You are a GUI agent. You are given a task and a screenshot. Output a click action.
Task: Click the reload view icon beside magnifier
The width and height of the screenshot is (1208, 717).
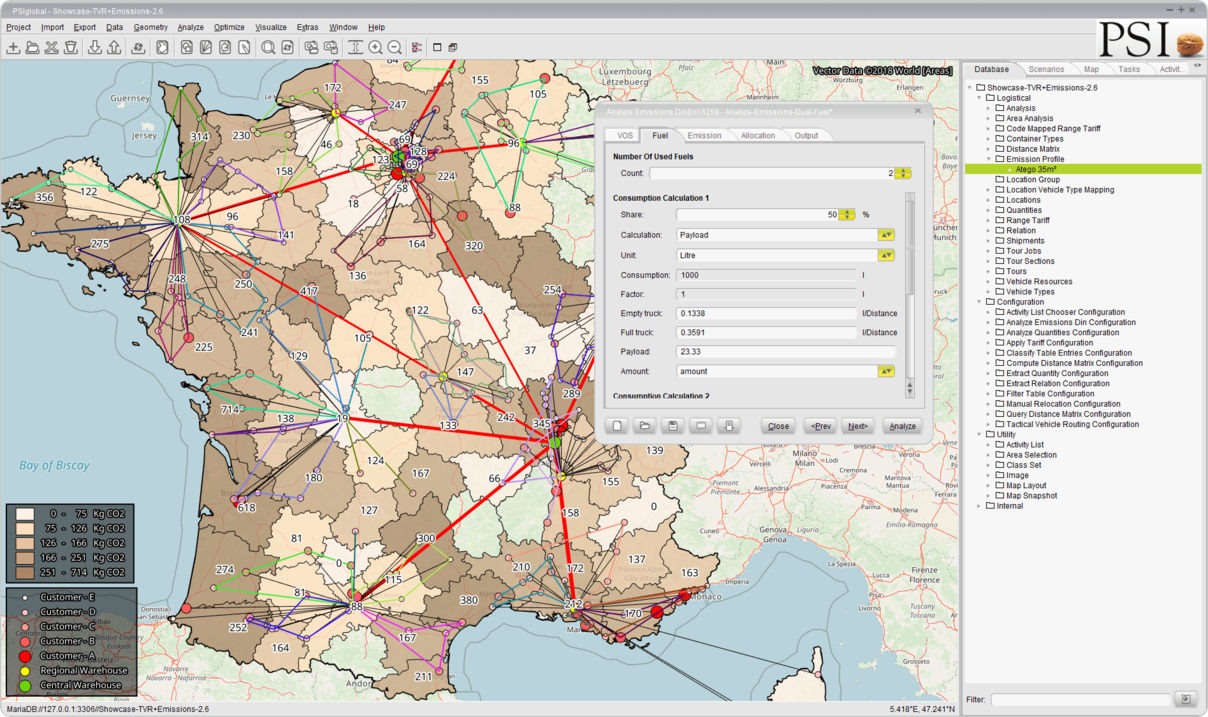(x=287, y=47)
